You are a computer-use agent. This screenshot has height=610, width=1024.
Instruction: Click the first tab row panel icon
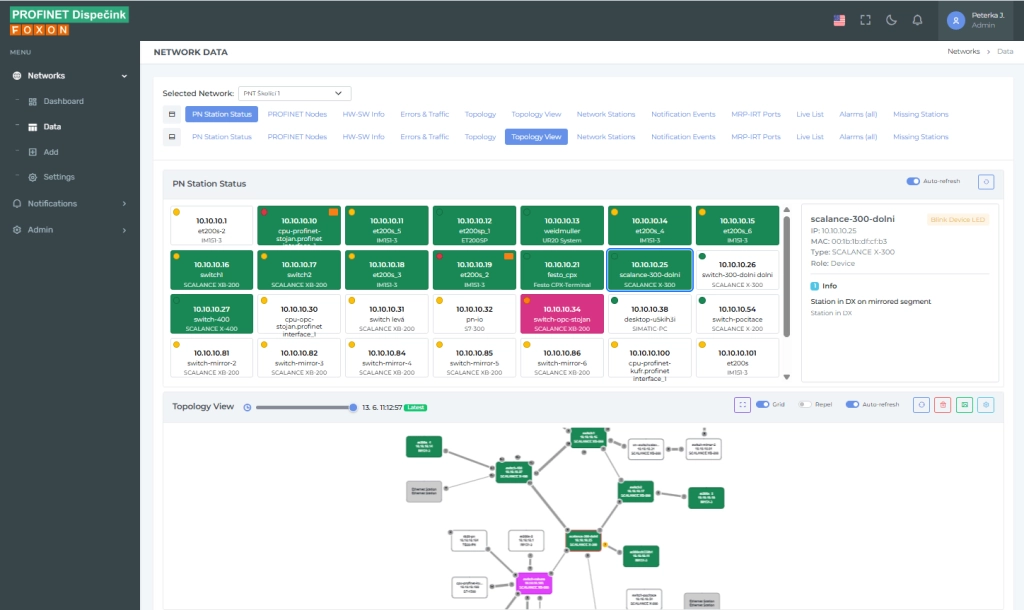[172, 114]
